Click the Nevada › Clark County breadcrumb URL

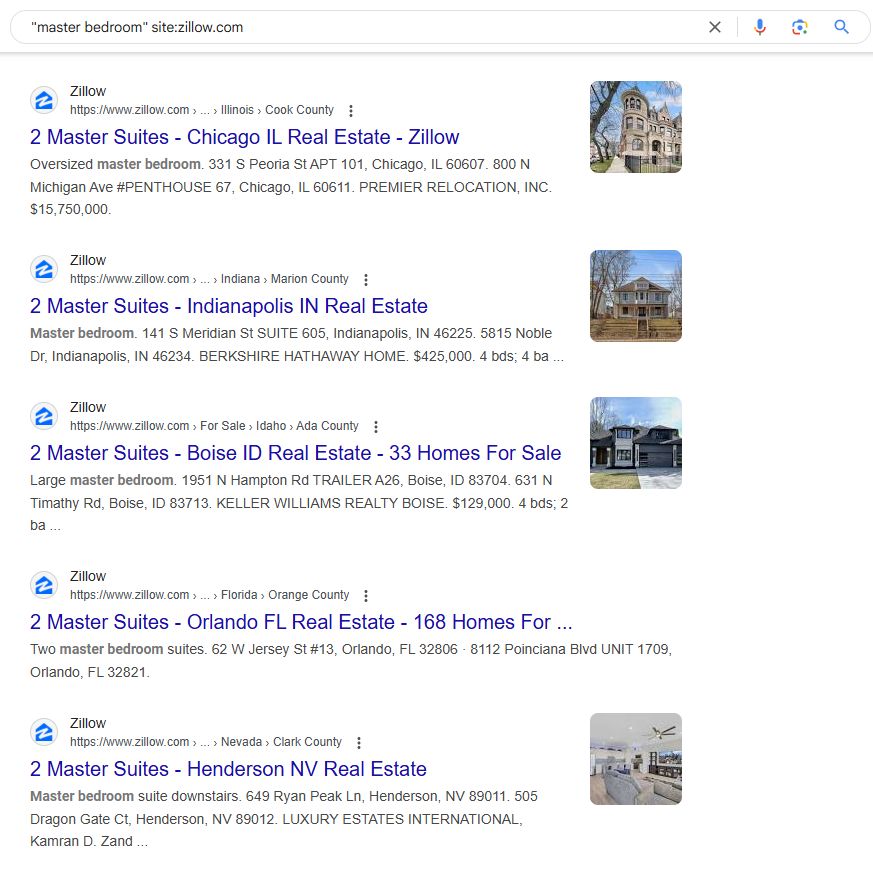pos(206,742)
